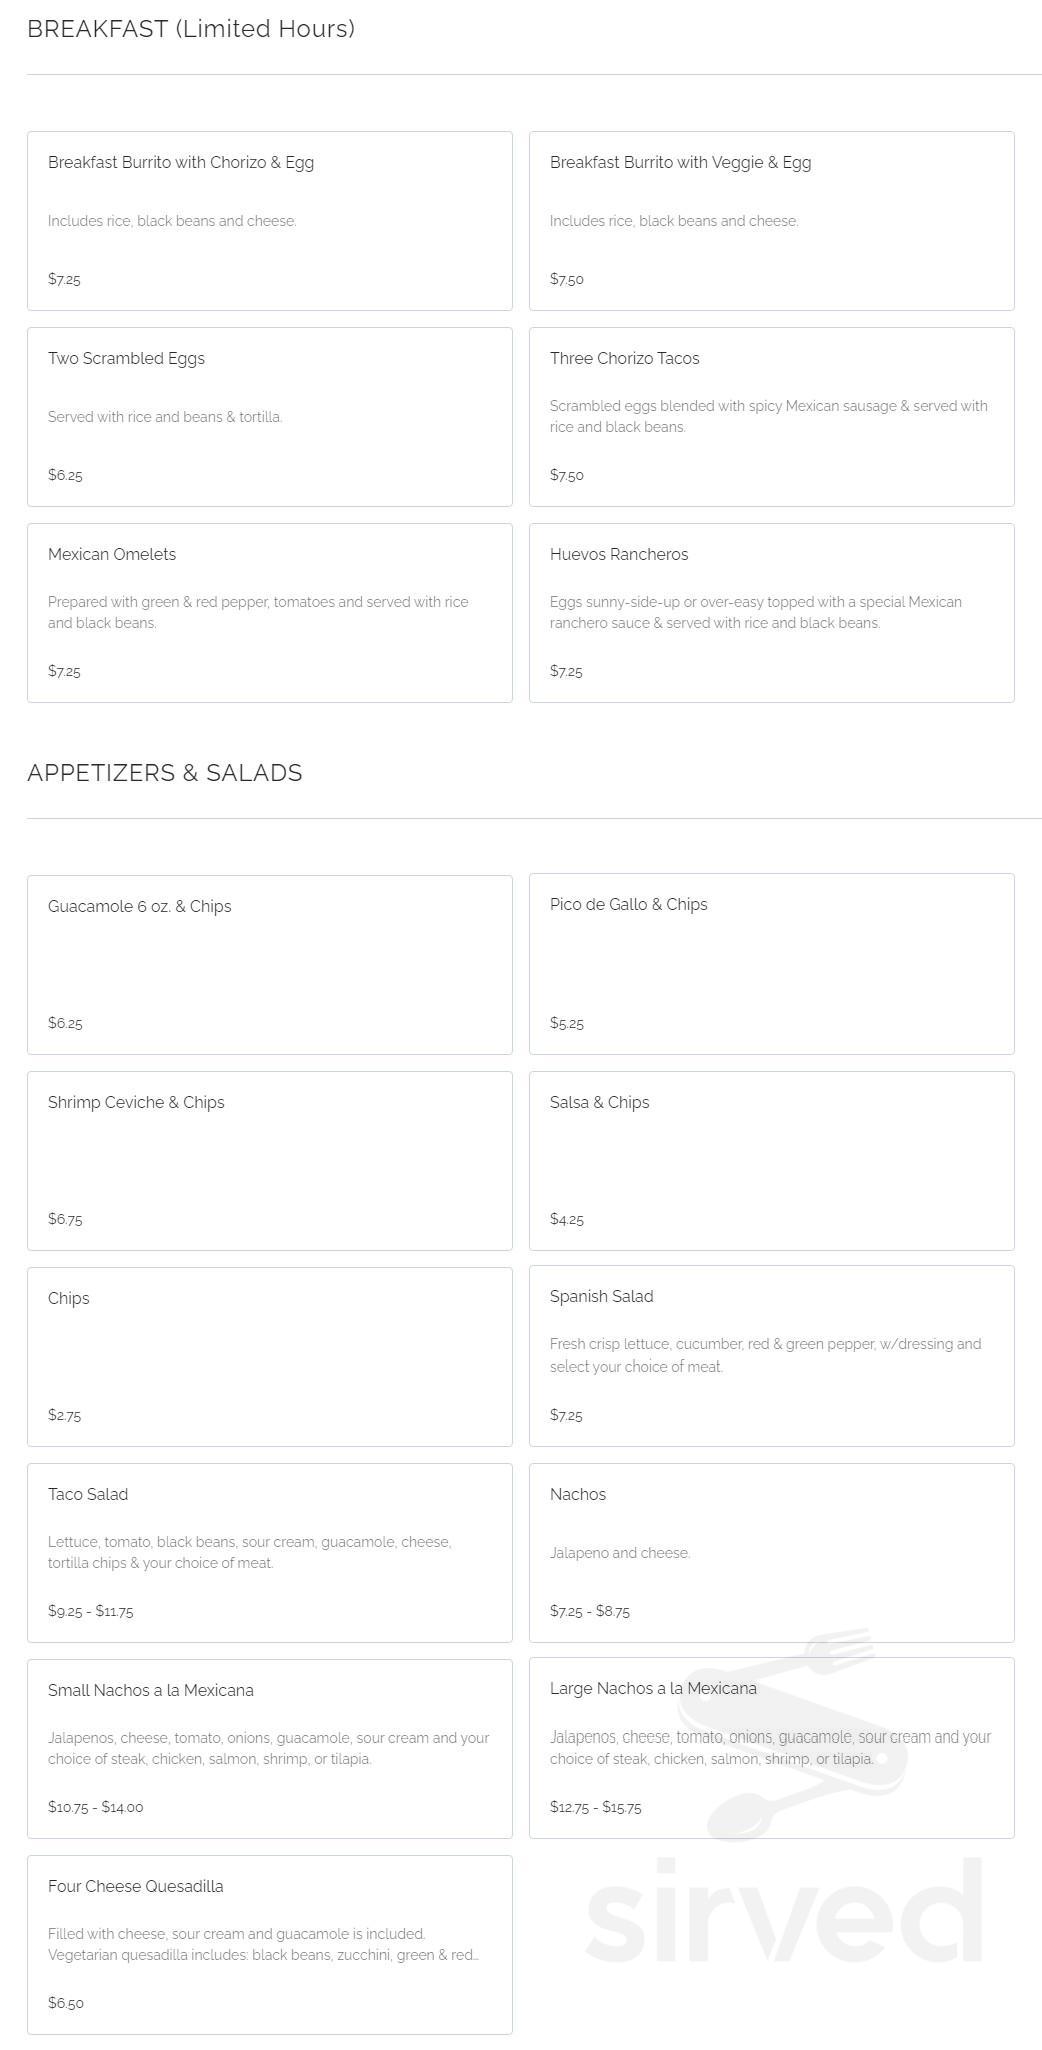The width and height of the screenshot is (1042, 2050).
Task: Click the BREAKFAST (Limited Hours) section heading
Action: pyautogui.click(x=191, y=29)
